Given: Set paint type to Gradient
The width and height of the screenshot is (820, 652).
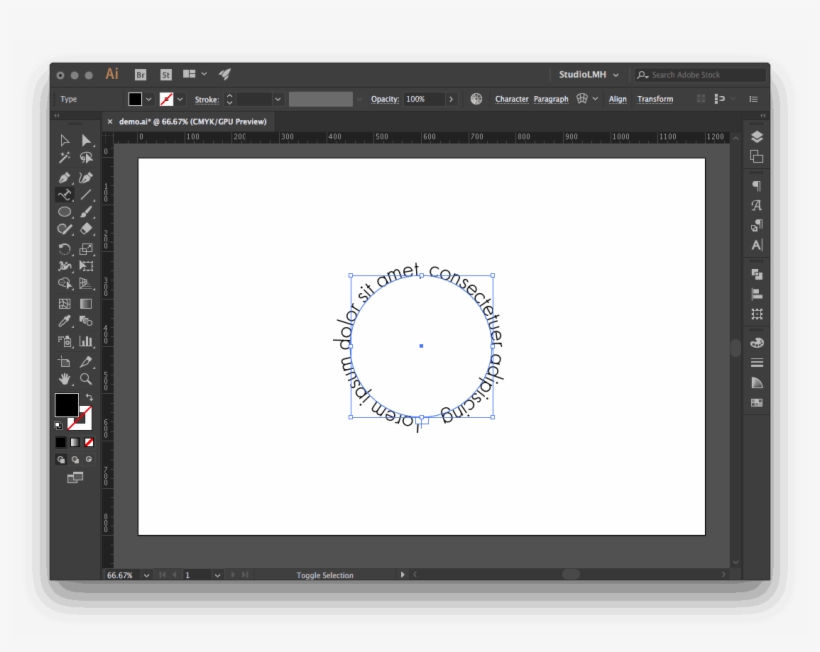Looking at the screenshot, I should [75, 442].
